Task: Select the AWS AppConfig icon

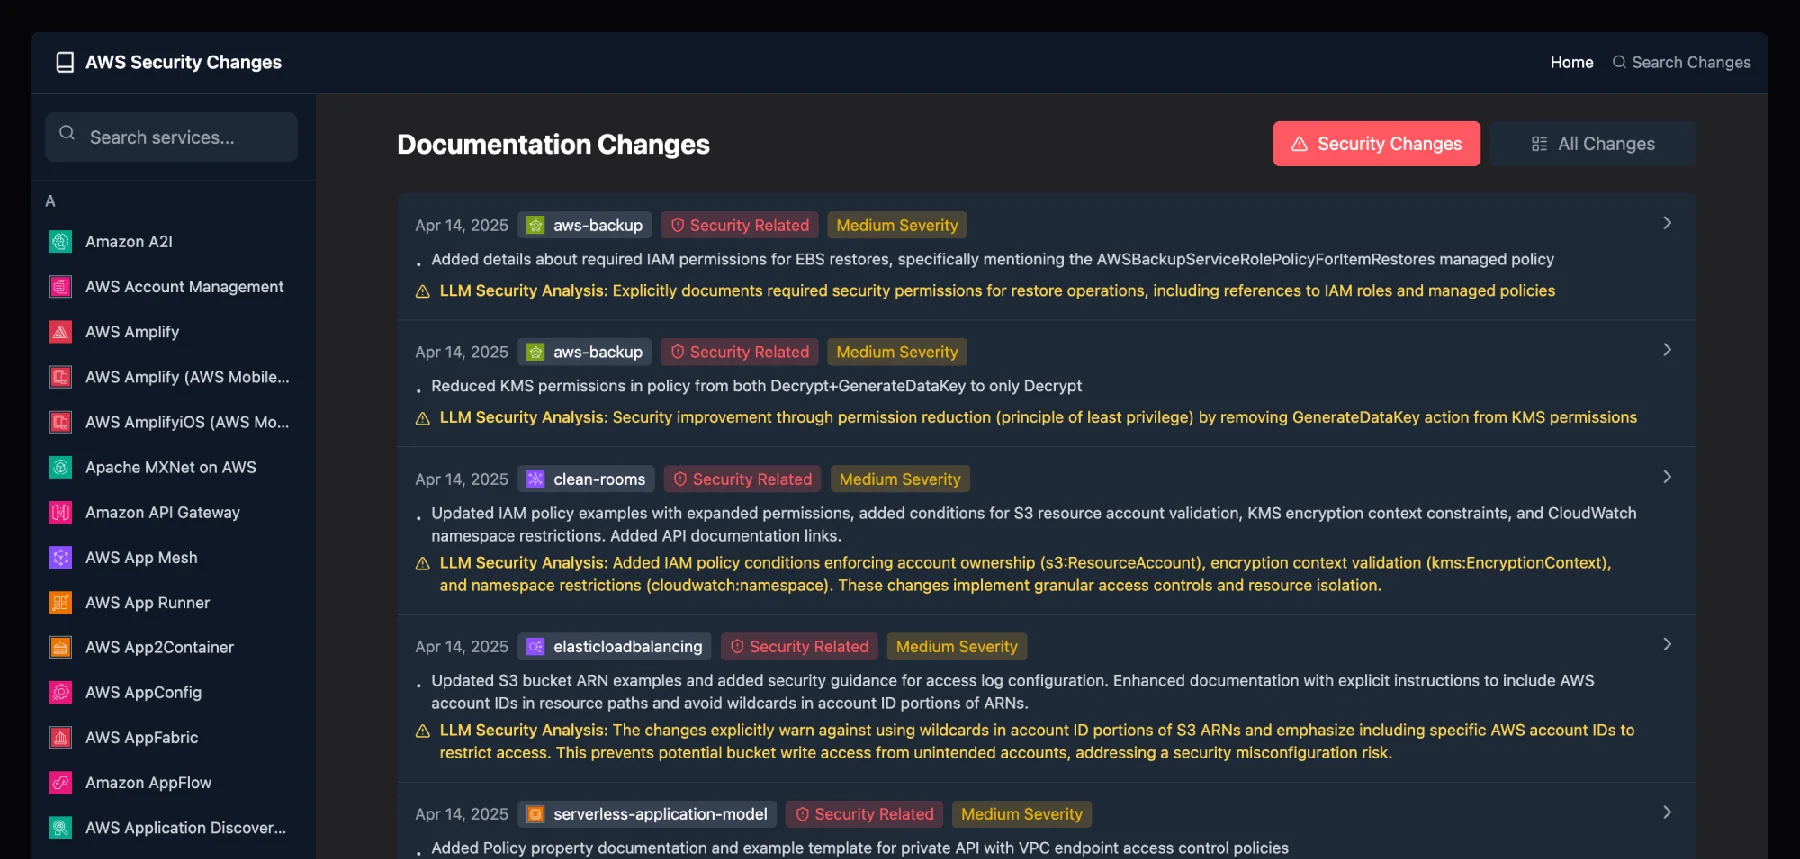Action: click(60, 692)
